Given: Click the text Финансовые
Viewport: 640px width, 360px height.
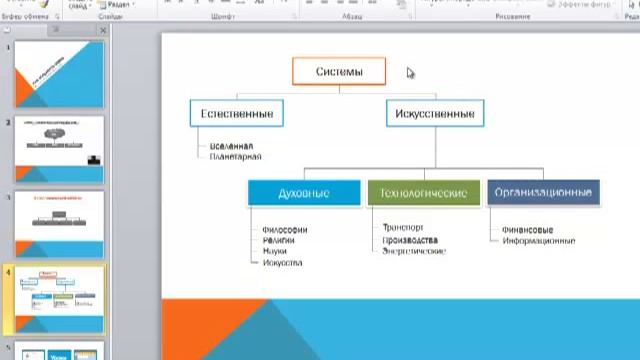Looking at the screenshot, I should coord(528,230).
